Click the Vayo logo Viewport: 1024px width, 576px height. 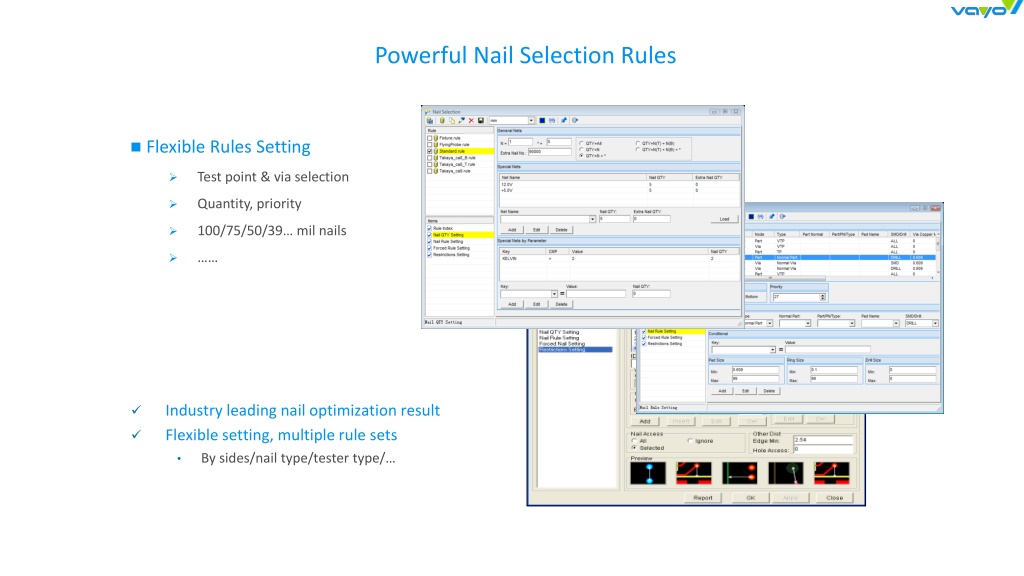985,9
